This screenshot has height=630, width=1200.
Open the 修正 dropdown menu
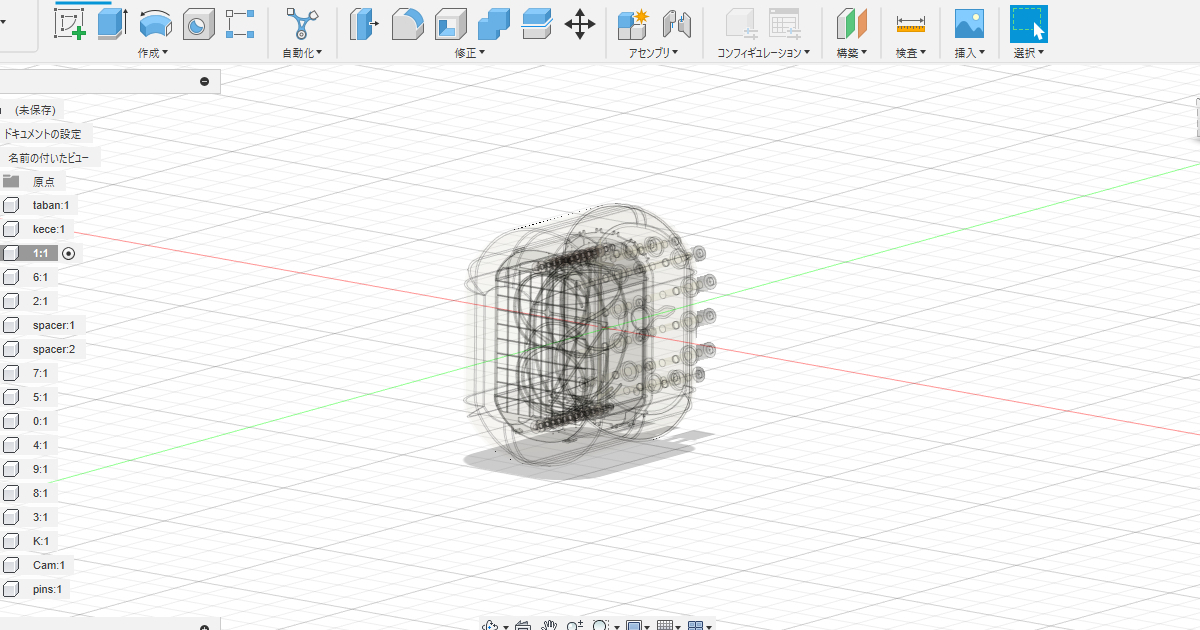click(x=470, y=53)
